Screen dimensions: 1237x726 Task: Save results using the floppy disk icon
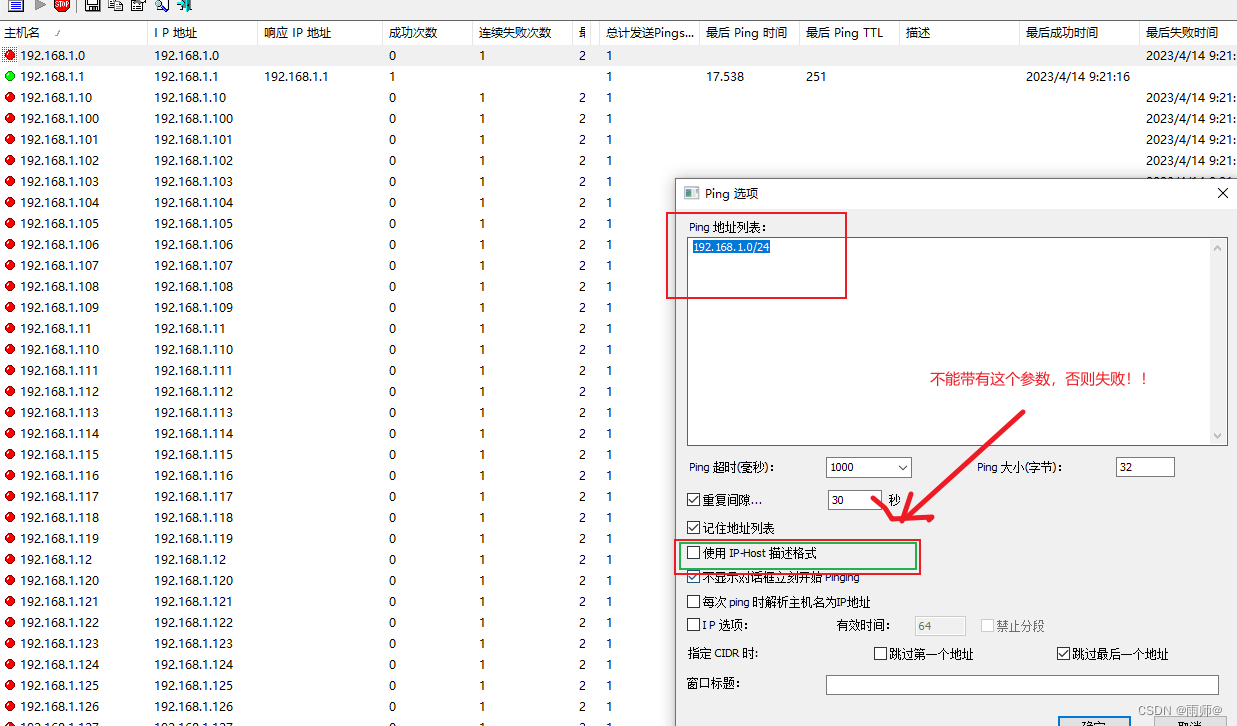click(92, 6)
